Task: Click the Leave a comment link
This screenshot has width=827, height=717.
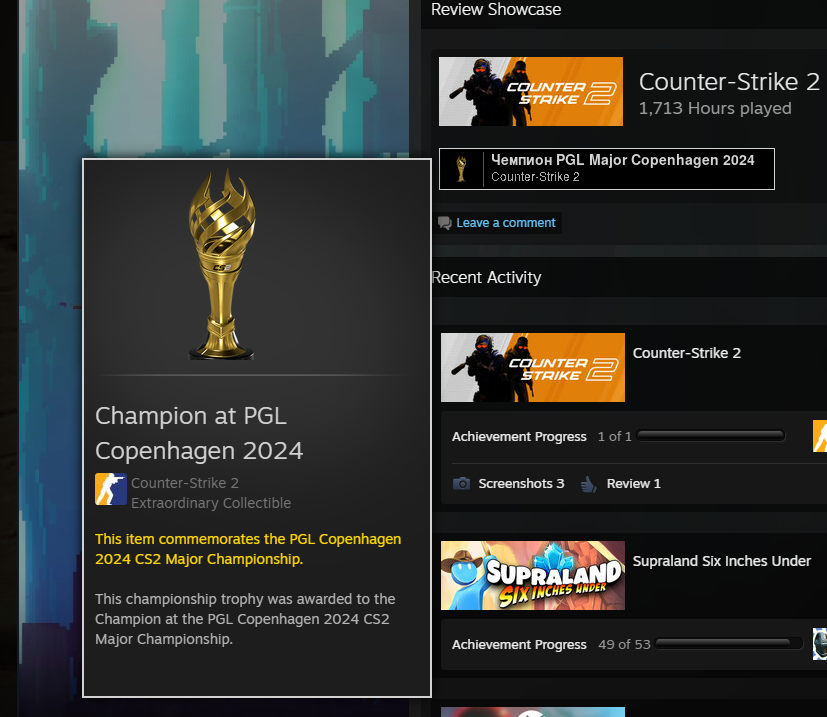Action: pos(506,223)
